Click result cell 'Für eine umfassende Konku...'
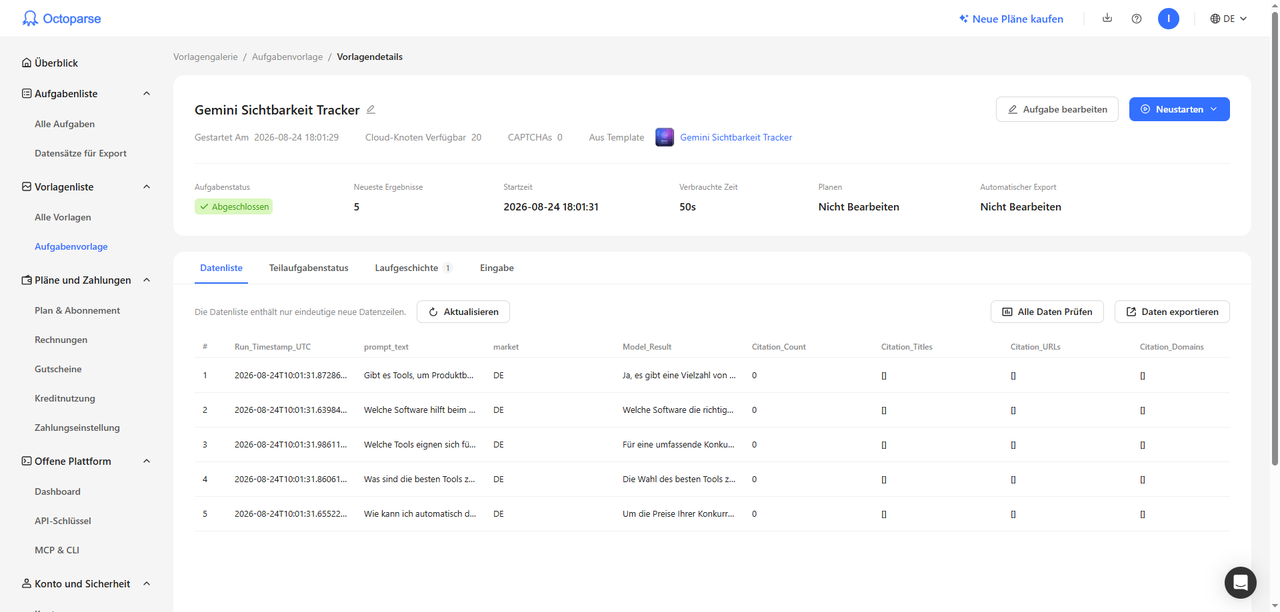Image resolution: width=1280 pixels, height=612 pixels. coord(679,445)
